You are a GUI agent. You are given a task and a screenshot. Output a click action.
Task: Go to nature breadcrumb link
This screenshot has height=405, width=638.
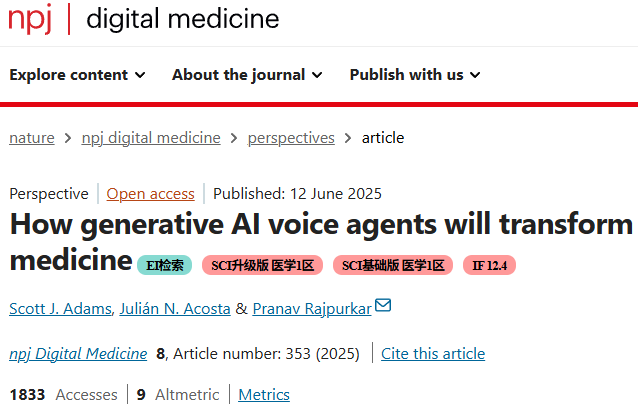(32, 138)
